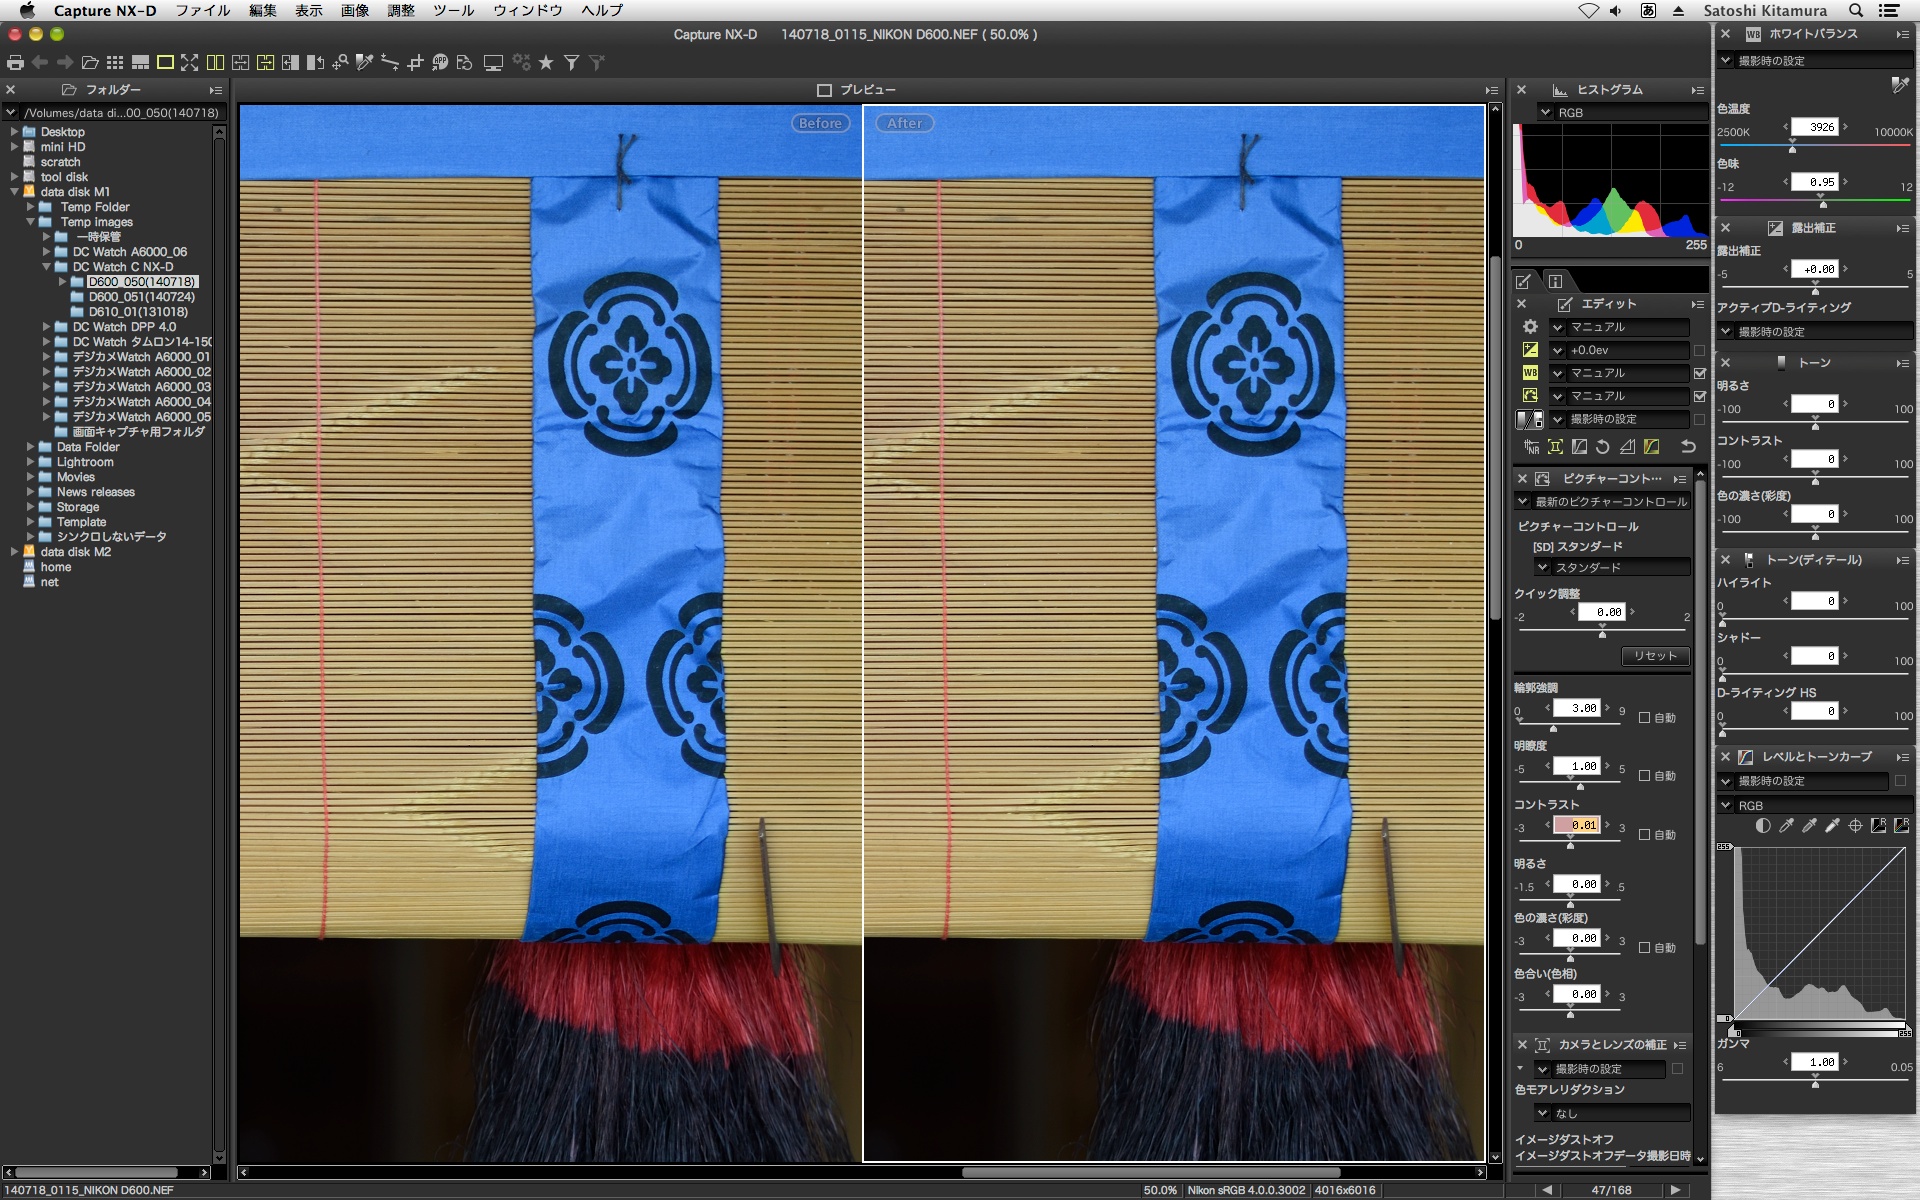Open the 色モアレリダクション なし dropdown
This screenshot has width=1920, height=1200.
1611,1113
